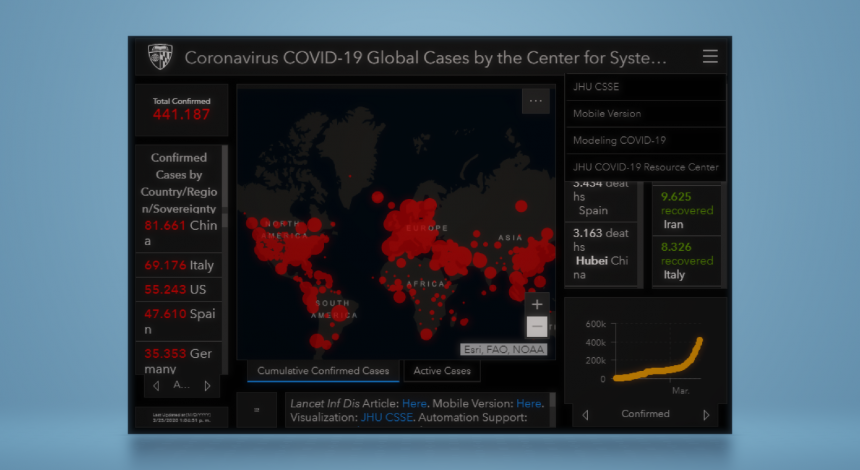Click the SOUTH AMERICA map label
The height and width of the screenshot is (470, 860).
point(334,309)
